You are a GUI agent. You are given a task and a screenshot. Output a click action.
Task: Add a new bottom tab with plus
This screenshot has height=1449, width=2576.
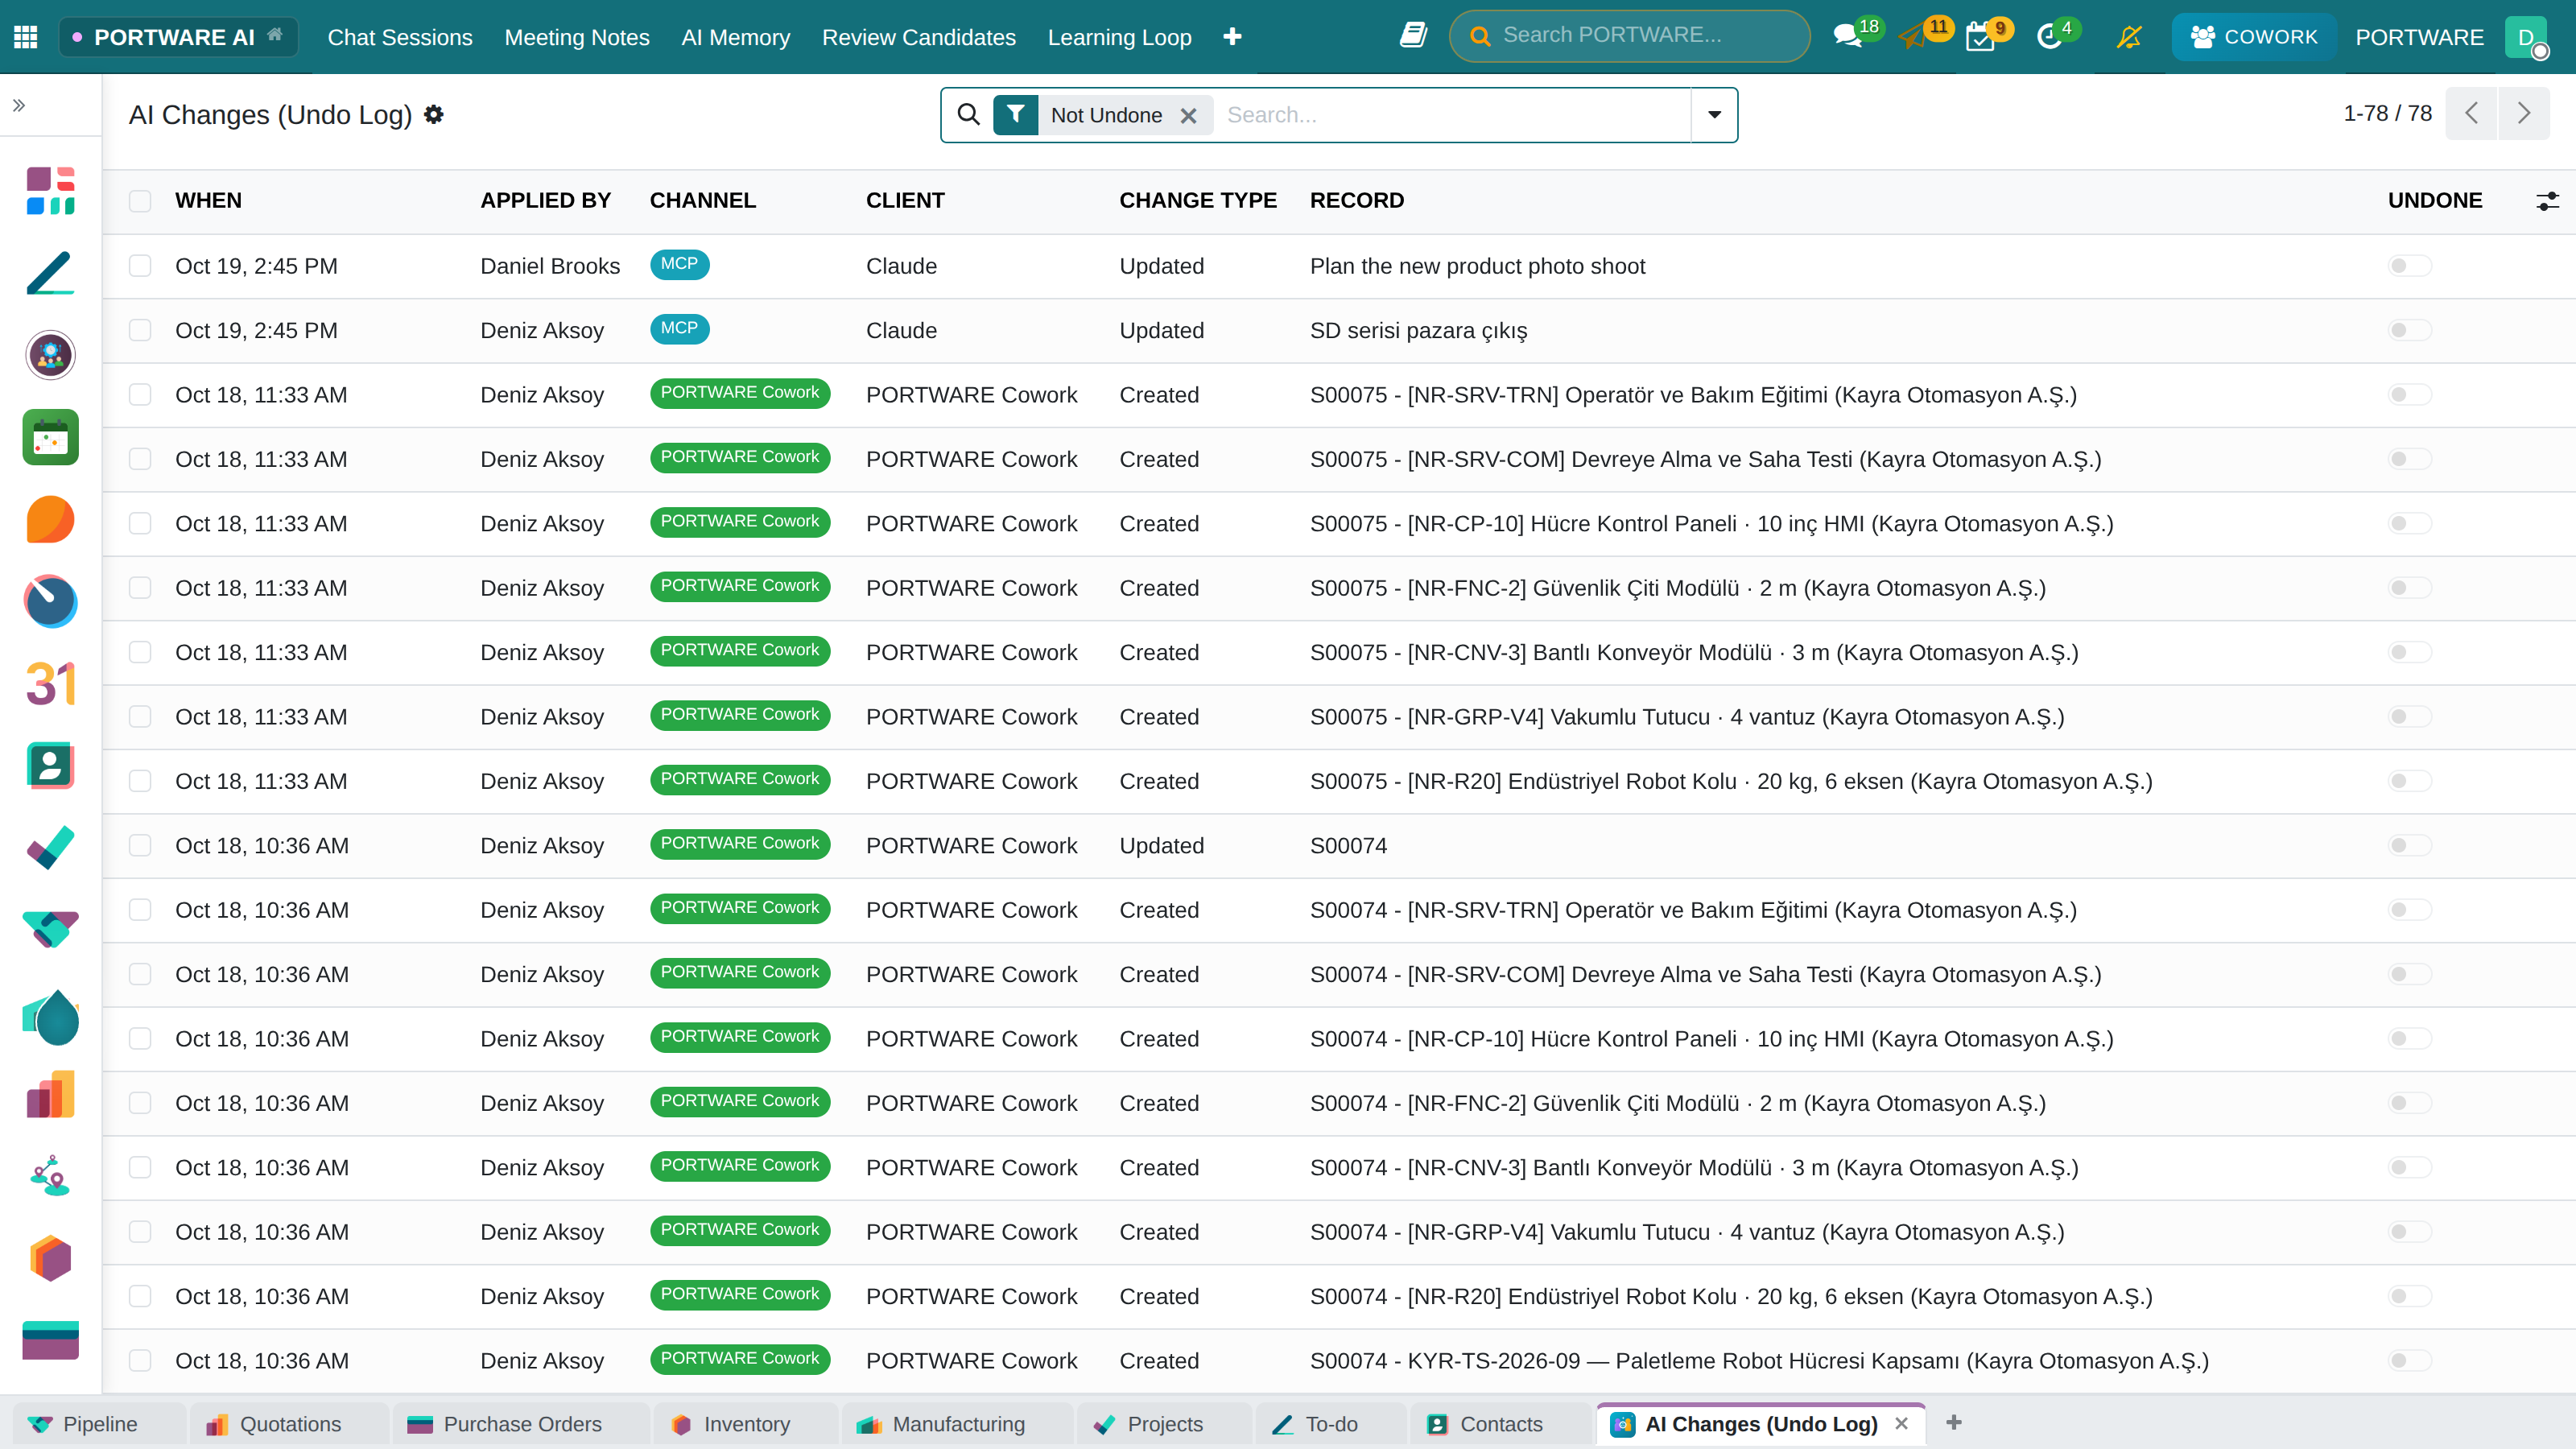[x=1953, y=1422]
